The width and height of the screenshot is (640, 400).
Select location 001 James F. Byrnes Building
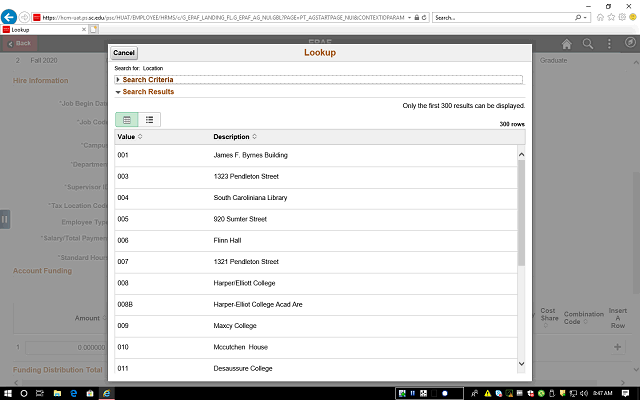click(x=316, y=155)
